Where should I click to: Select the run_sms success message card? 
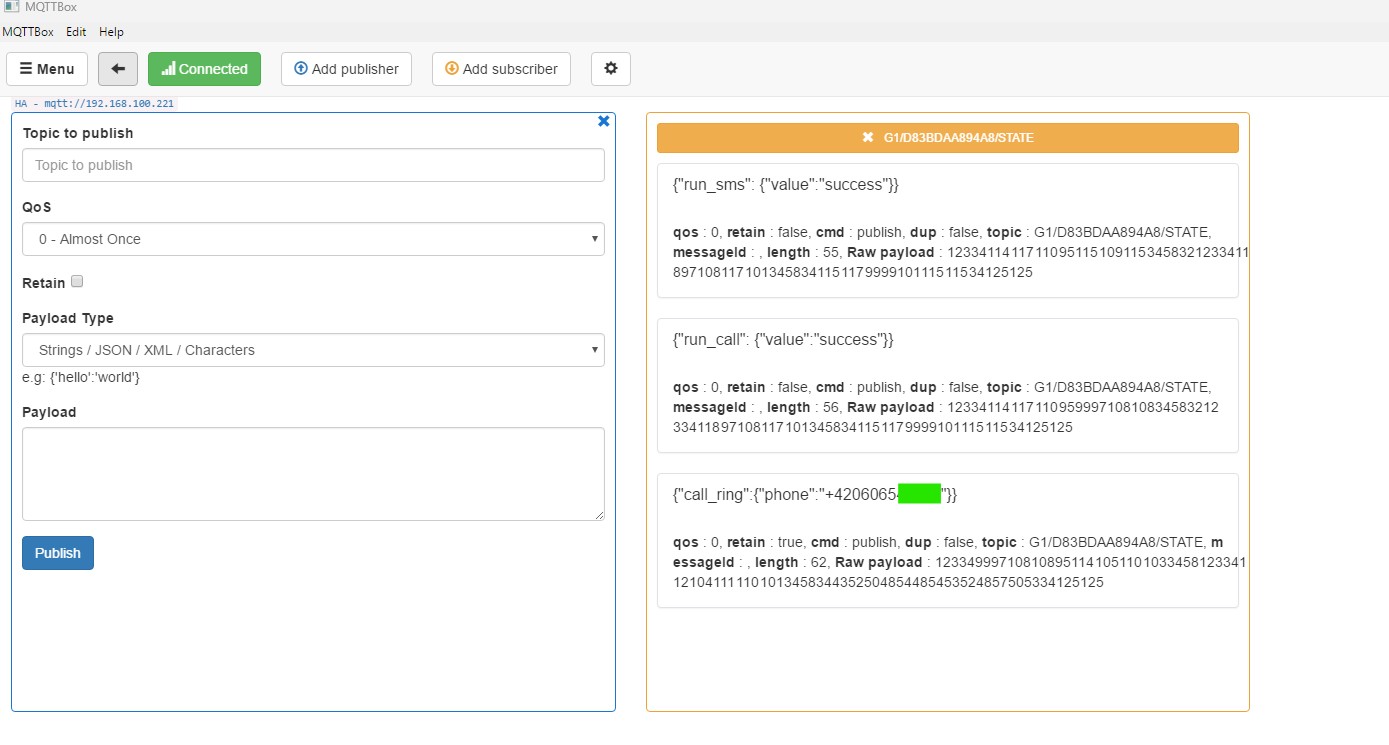(x=947, y=230)
